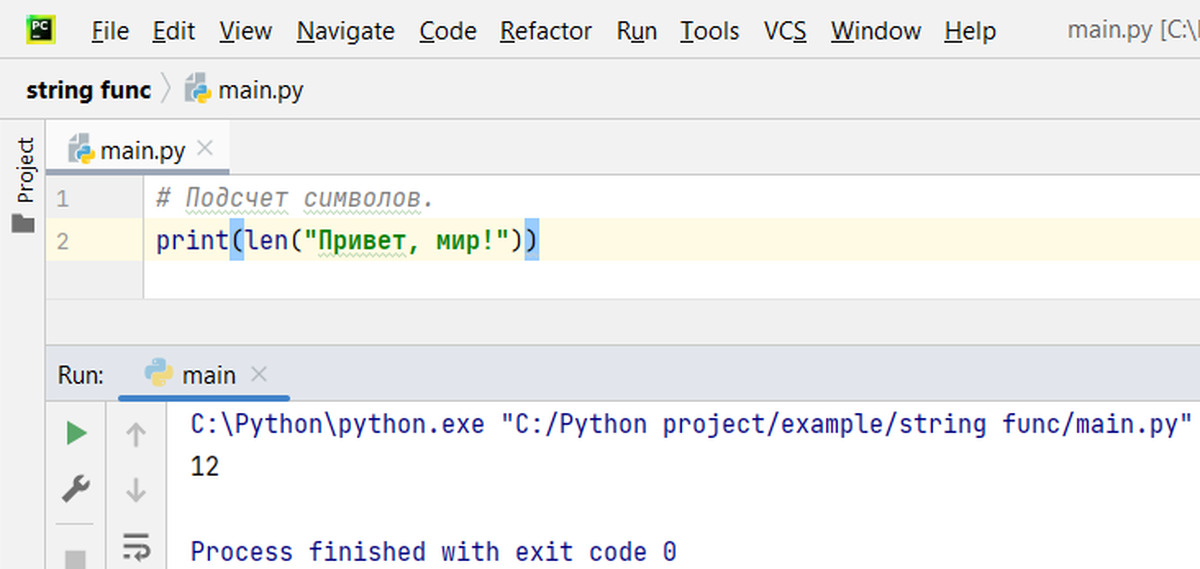Open the File menu
Viewport: 1200px width, 569px height.
[110, 31]
